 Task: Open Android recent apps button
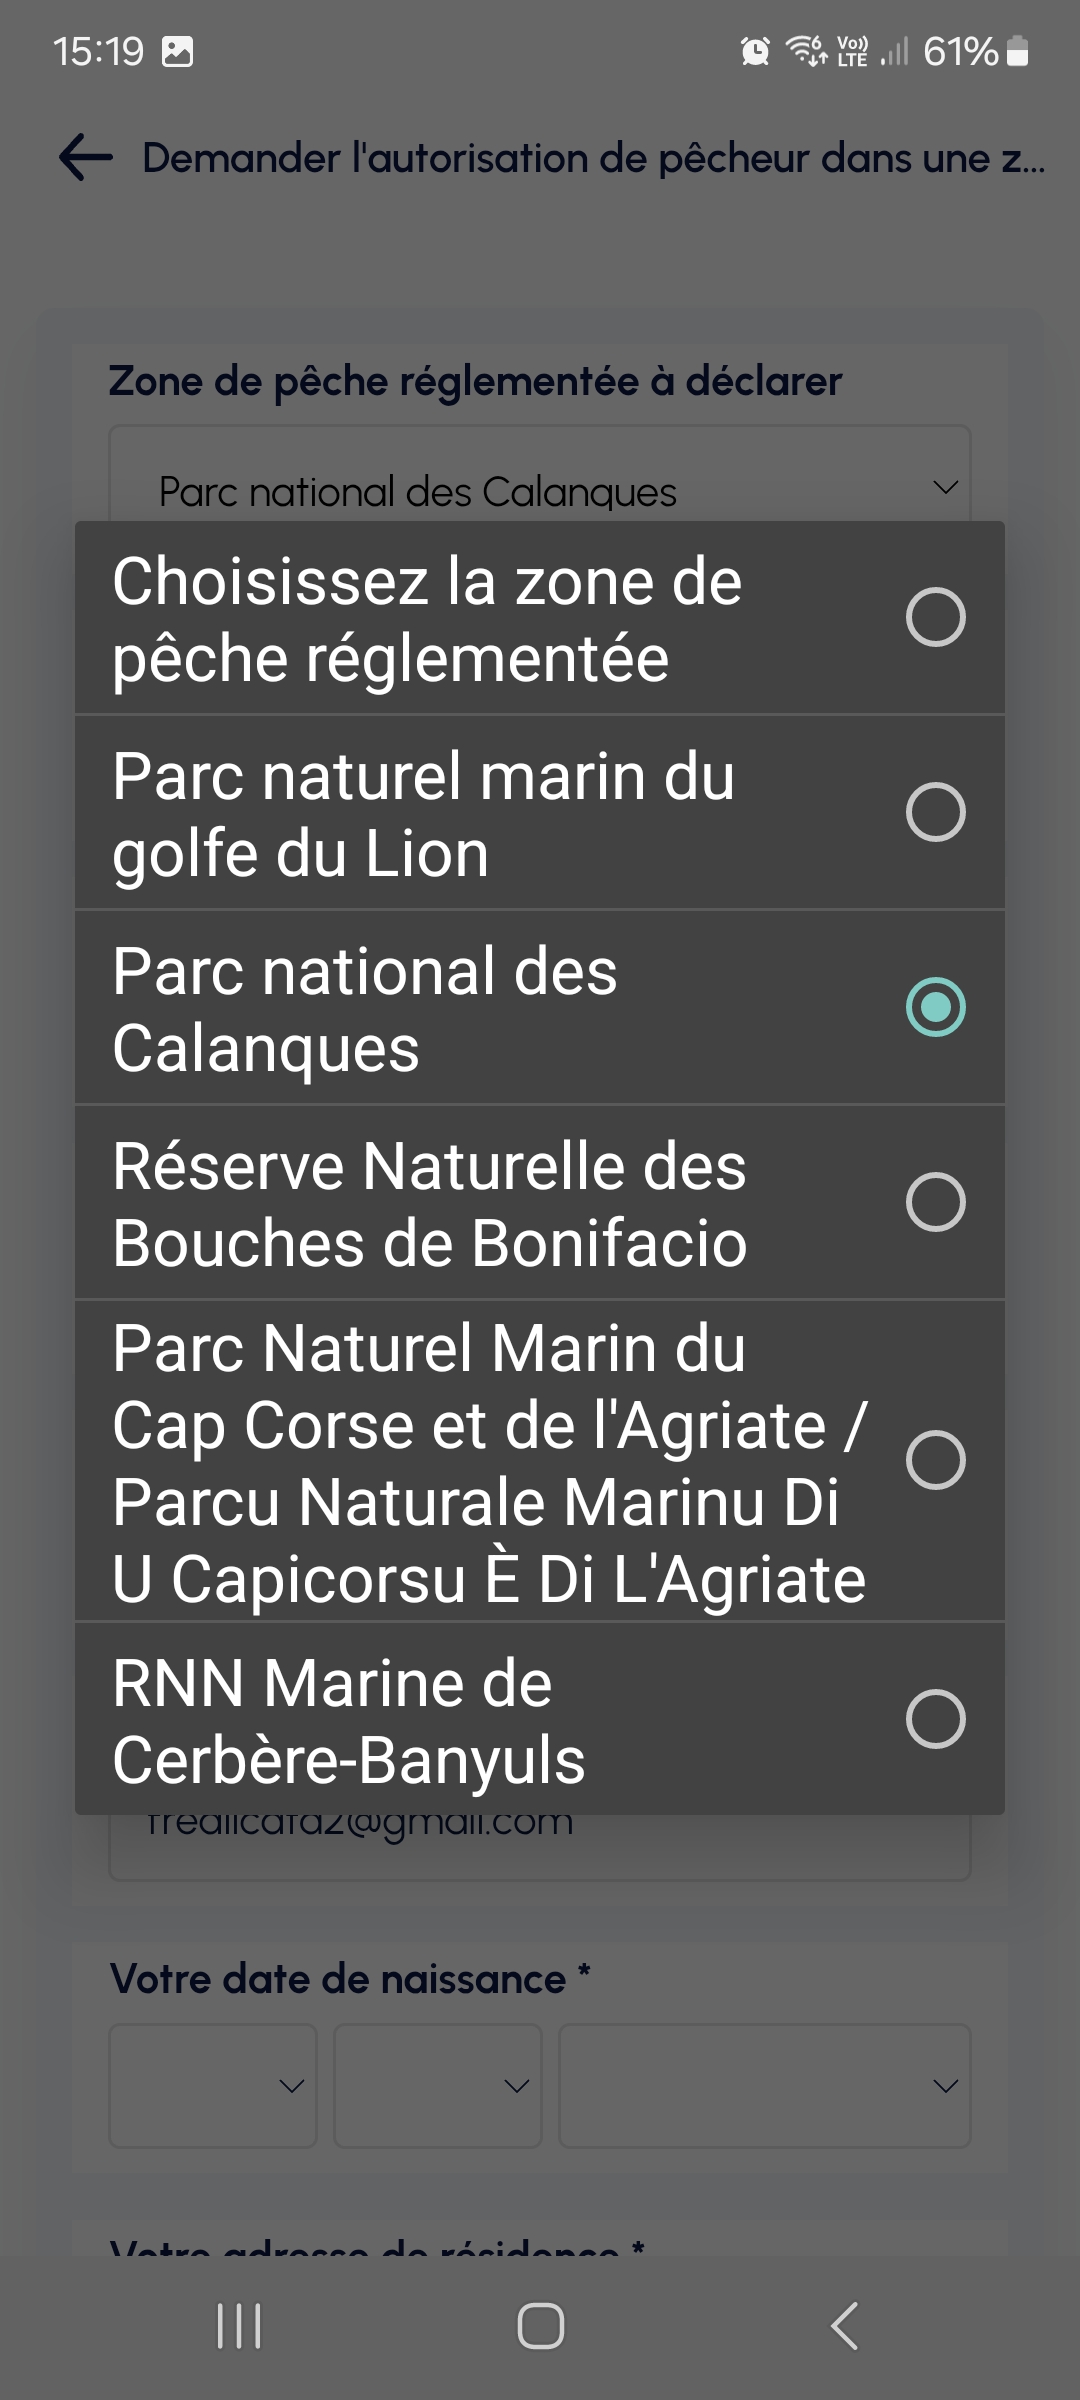(x=239, y=2325)
